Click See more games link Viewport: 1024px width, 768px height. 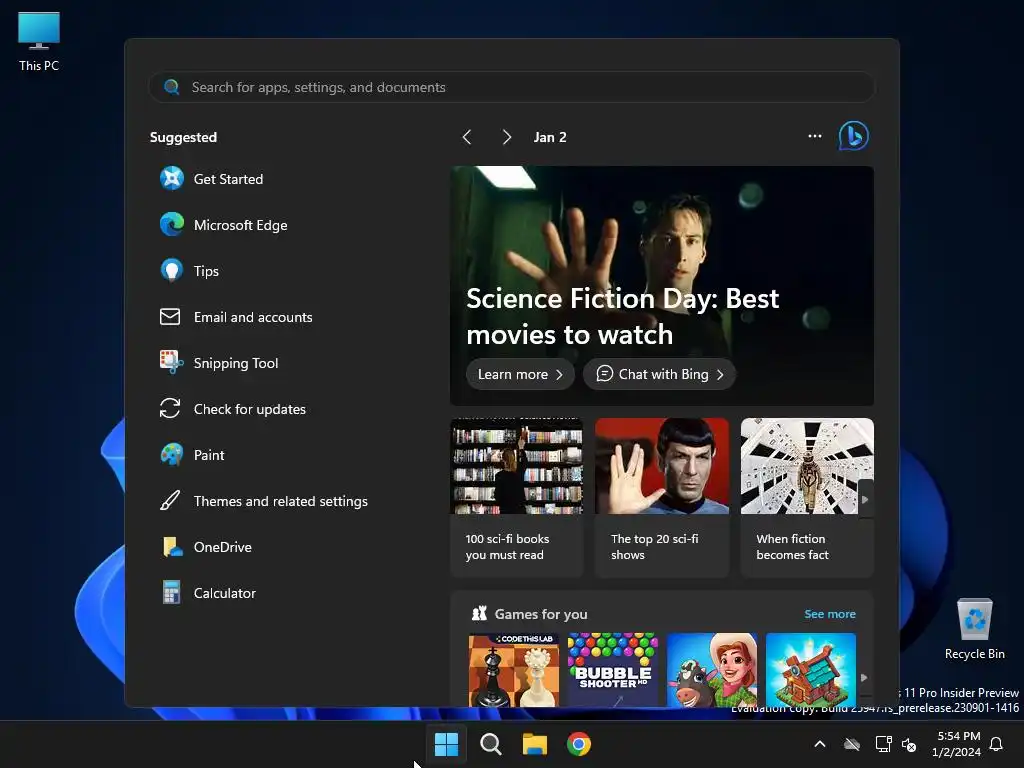click(829, 614)
